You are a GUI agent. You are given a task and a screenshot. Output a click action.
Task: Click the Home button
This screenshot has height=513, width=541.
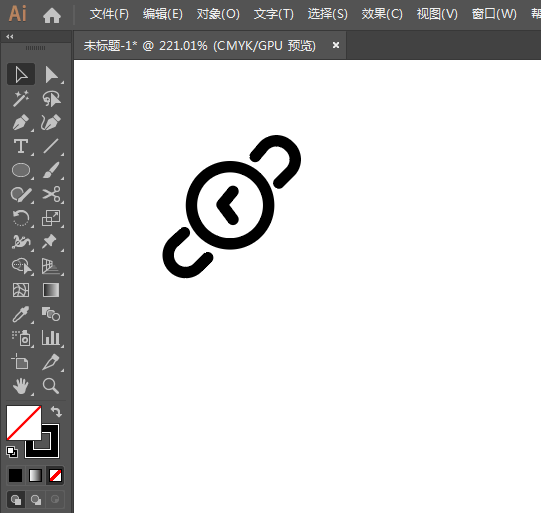point(52,16)
